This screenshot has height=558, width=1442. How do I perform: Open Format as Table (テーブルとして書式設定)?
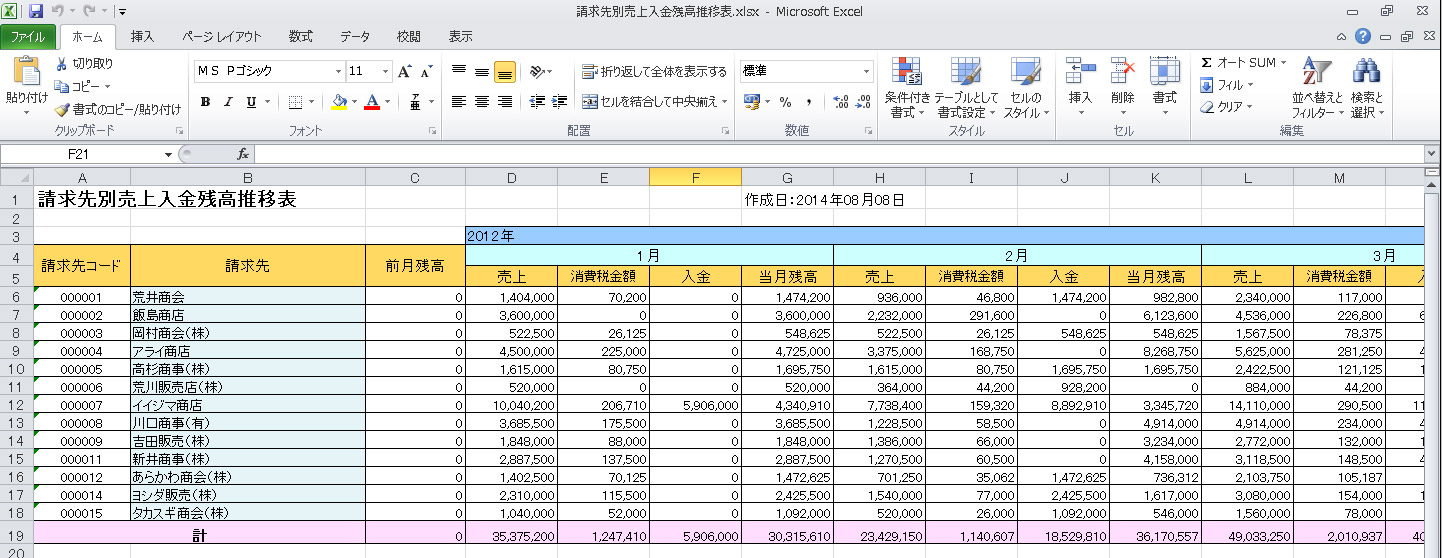coord(966,88)
